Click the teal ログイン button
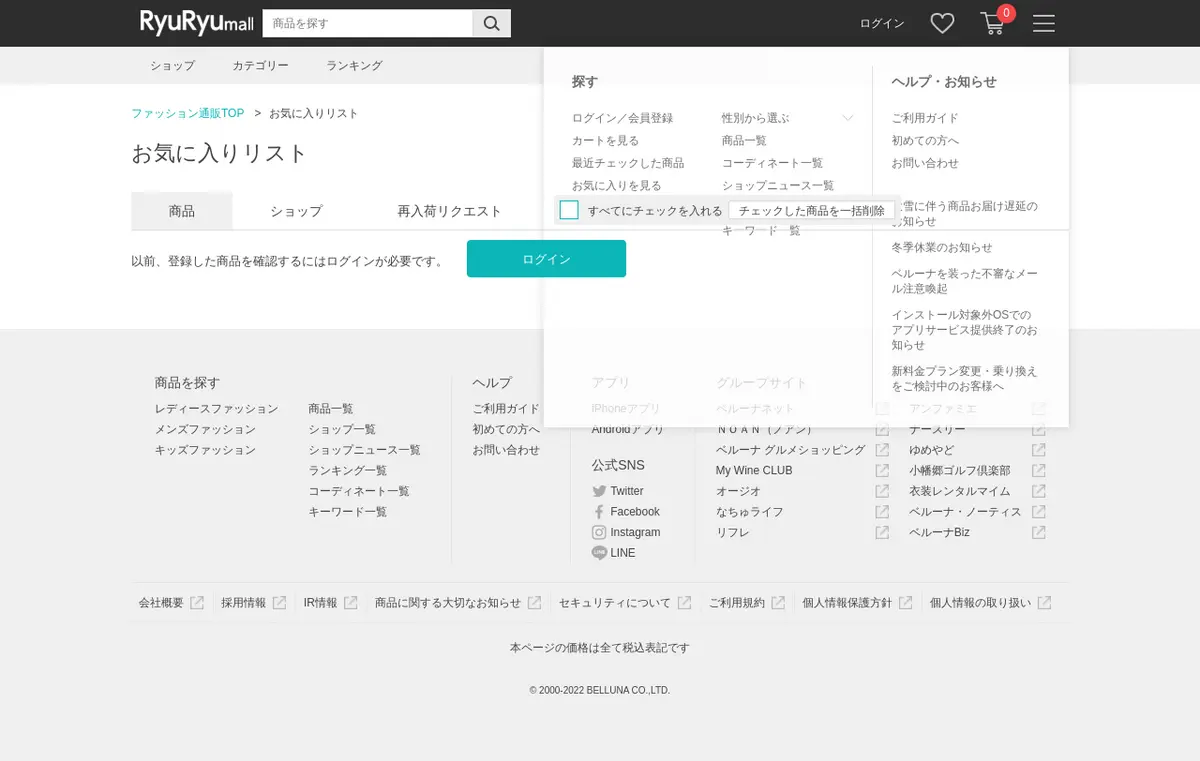 pos(546,259)
